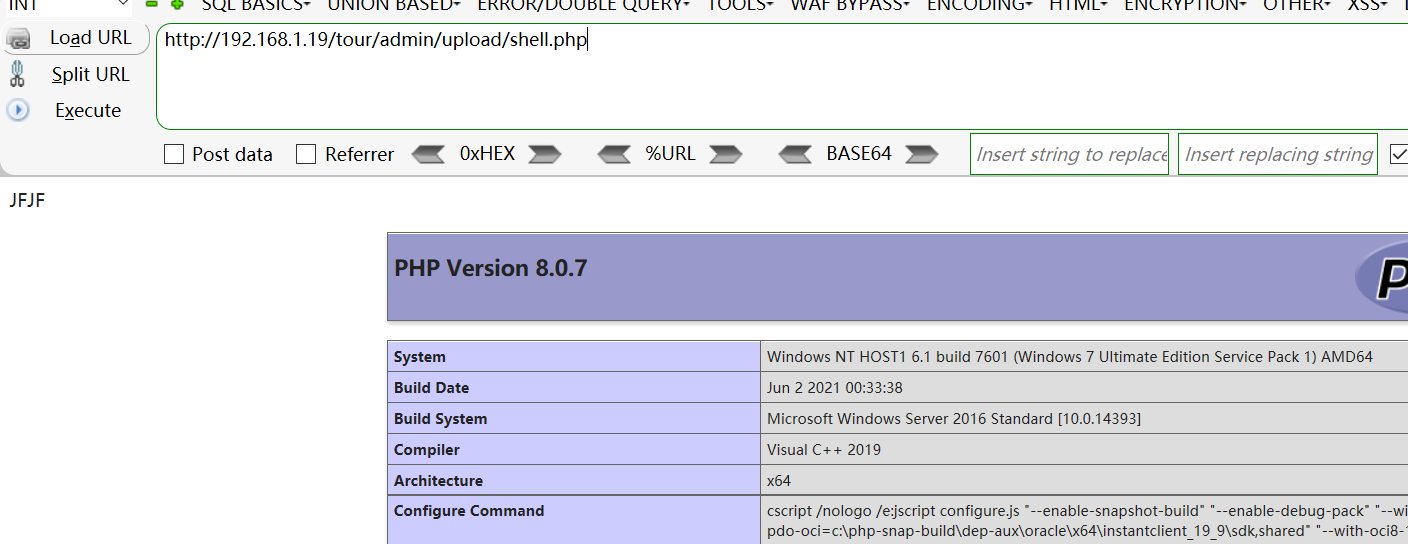Click the JFJF page output text

tap(27, 201)
